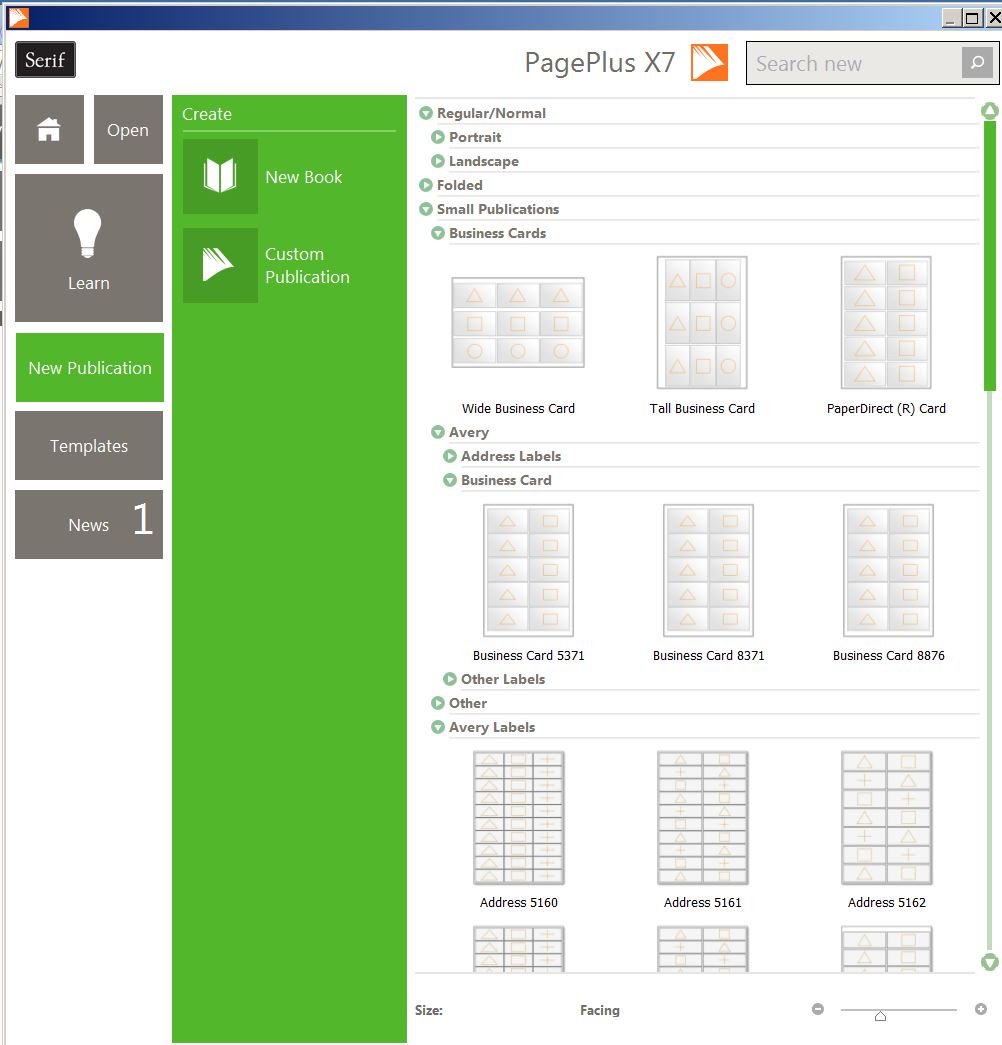The image size is (1002, 1045).
Task: Click the green vertical scrollbar thumb
Action: pyautogui.click(x=990, y=256)
